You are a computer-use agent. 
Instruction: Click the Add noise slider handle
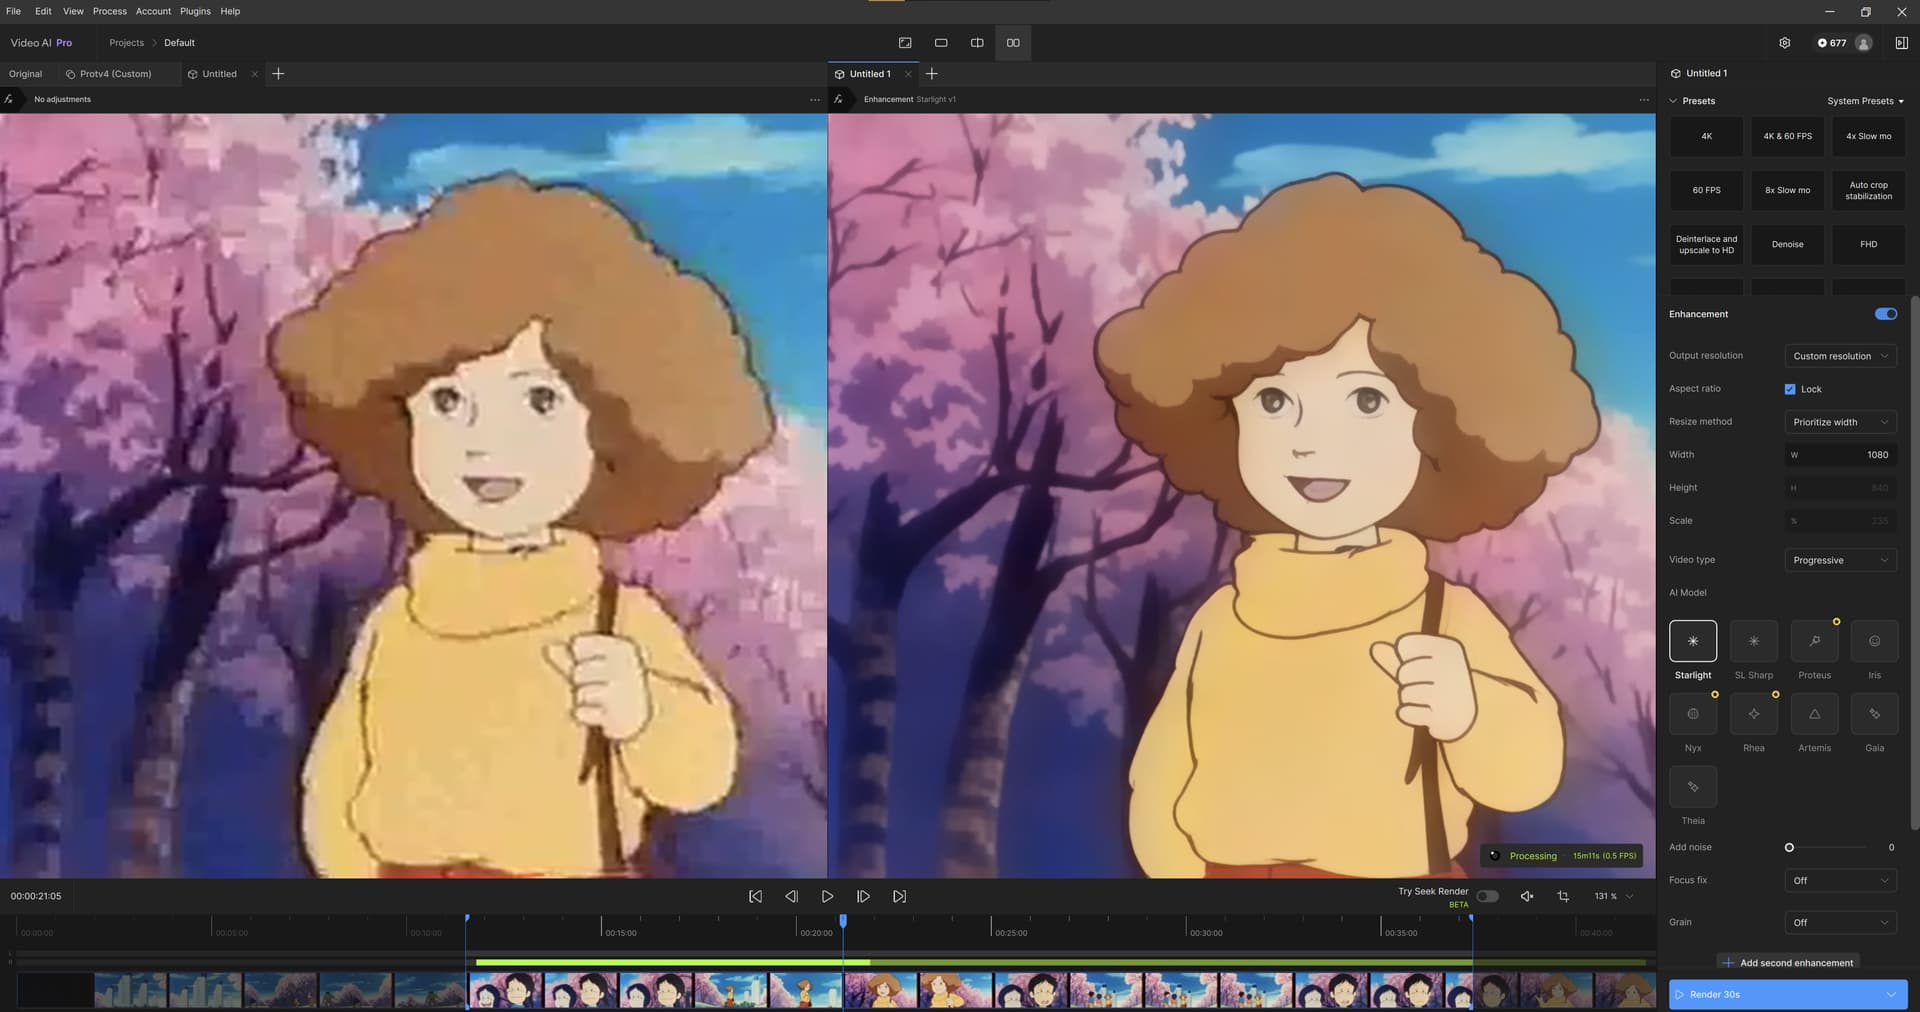1789,847
